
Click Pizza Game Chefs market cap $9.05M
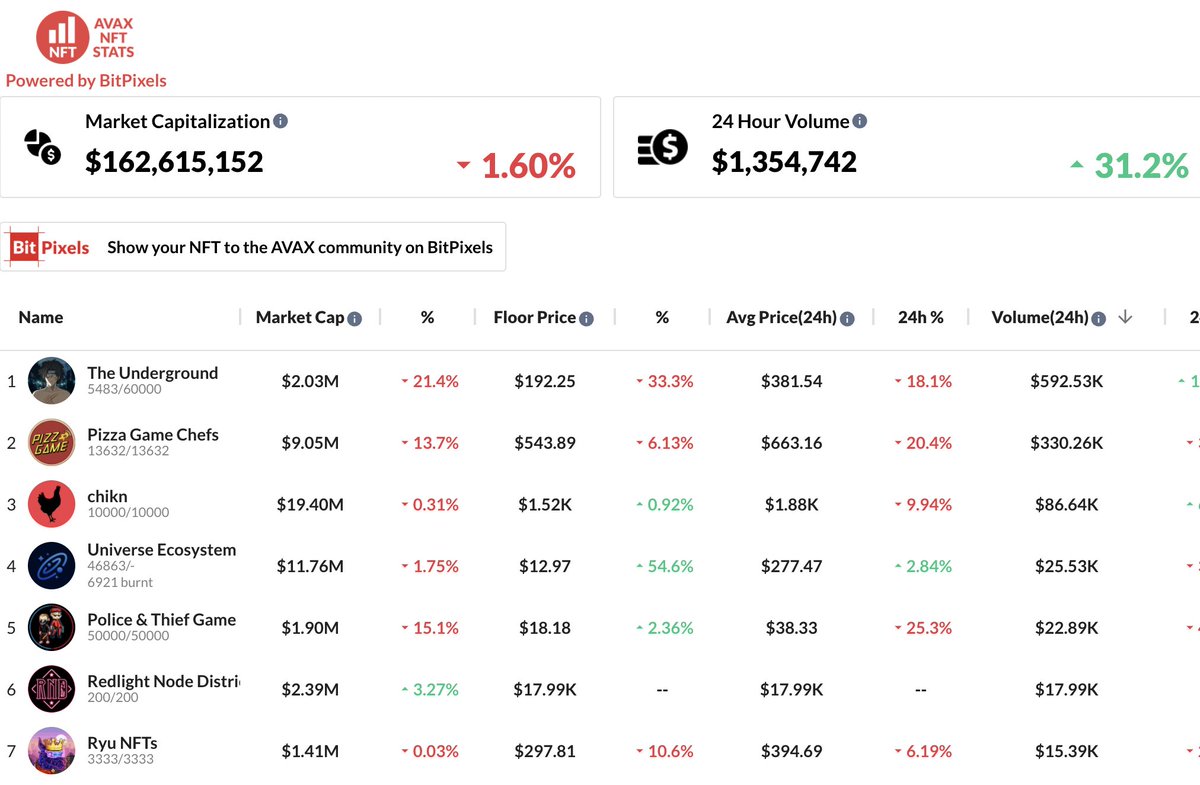310,442
